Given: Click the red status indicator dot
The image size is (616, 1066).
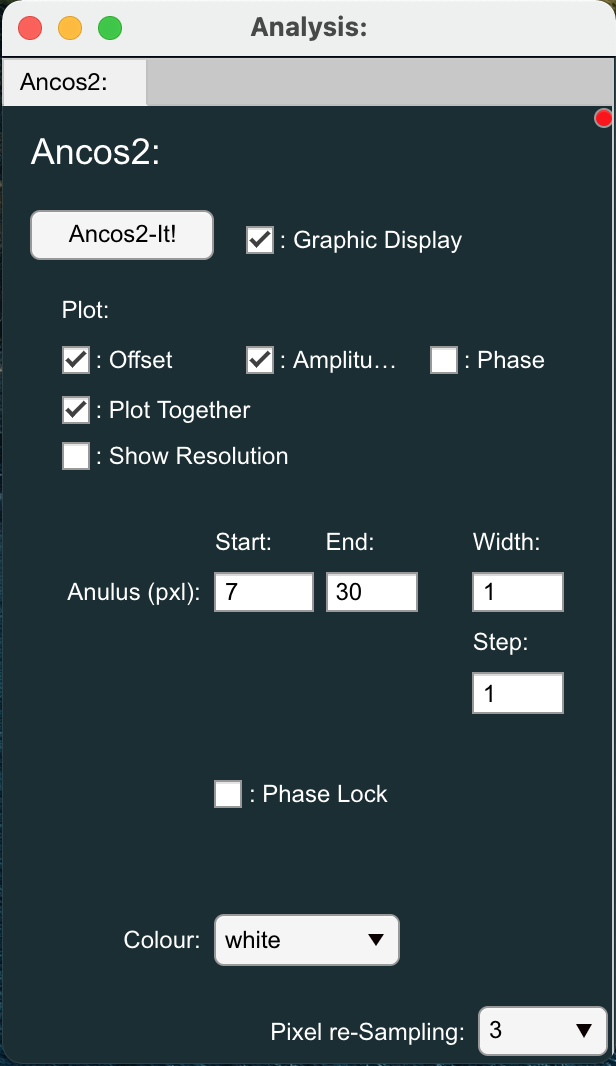Looking at the screenshot, I should click(604, 119).
